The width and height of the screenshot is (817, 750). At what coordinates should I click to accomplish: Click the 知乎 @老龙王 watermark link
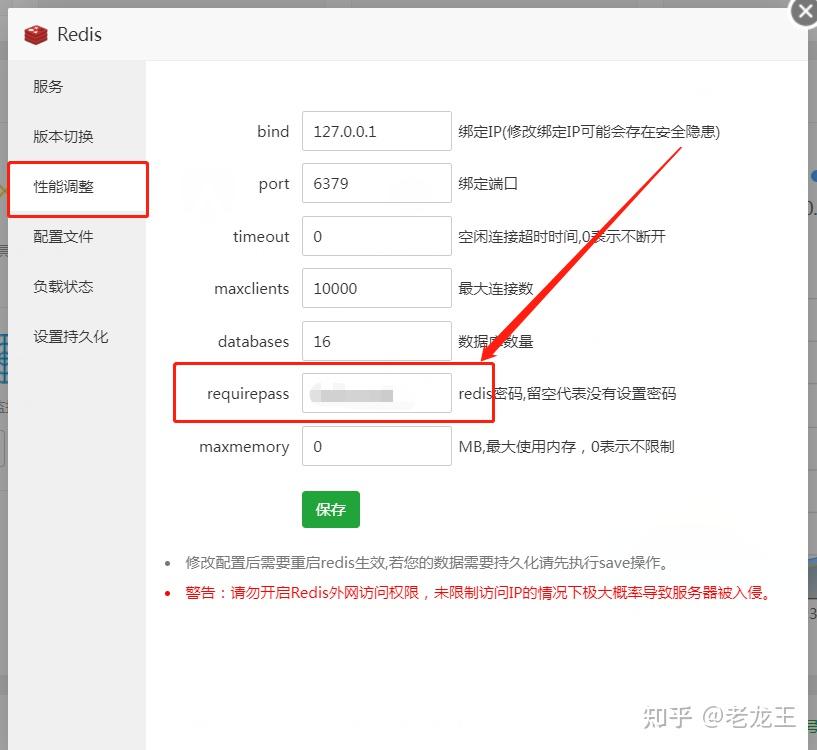click(722, 717)
